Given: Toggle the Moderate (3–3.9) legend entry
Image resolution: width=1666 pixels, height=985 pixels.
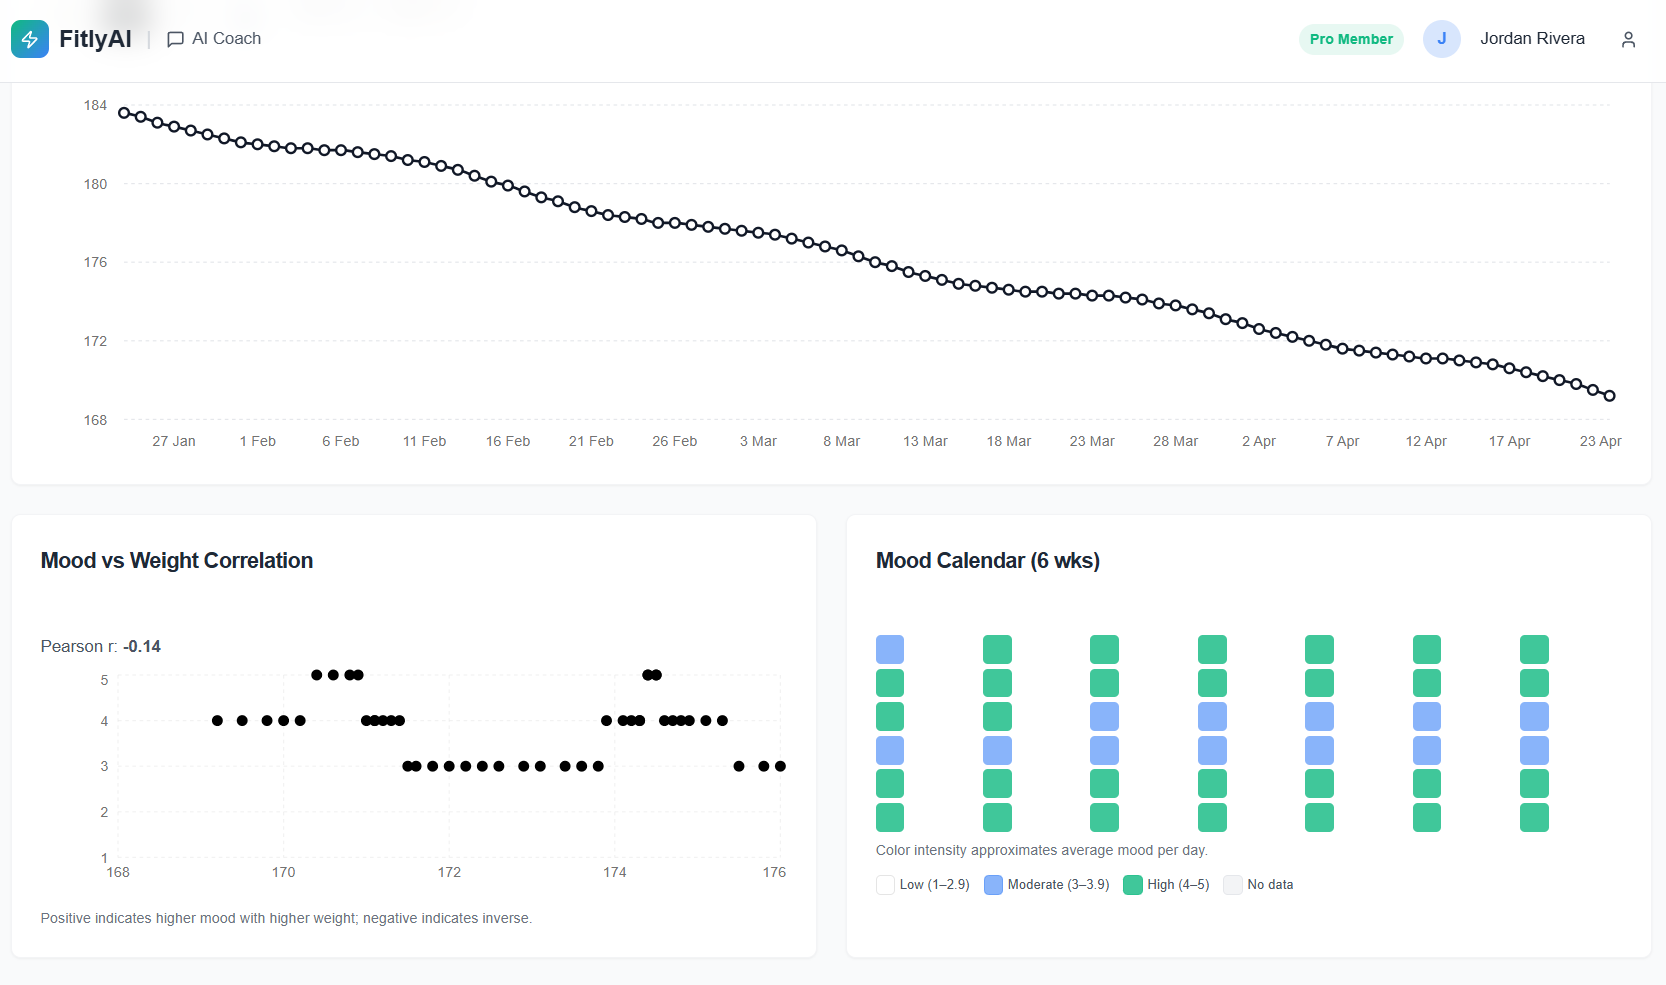Looking at the screenshot, I should (1046, 885).
